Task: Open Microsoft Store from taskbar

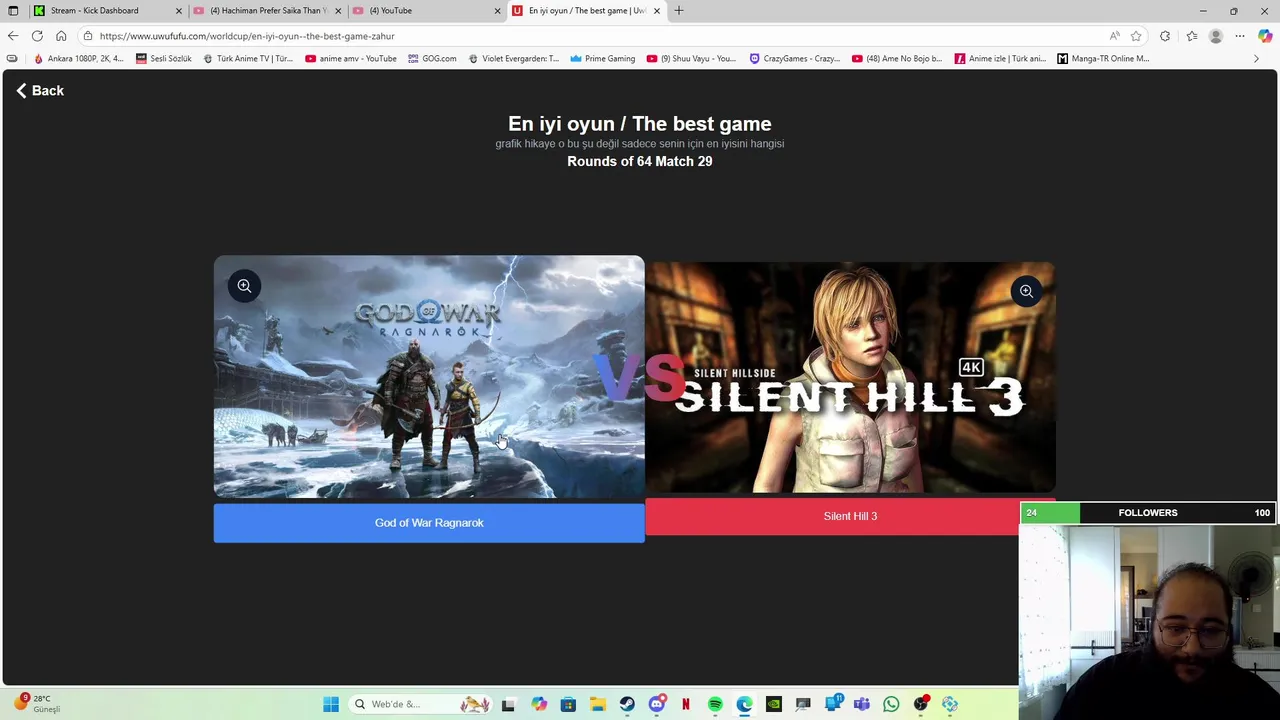Action: coord(568,704)
